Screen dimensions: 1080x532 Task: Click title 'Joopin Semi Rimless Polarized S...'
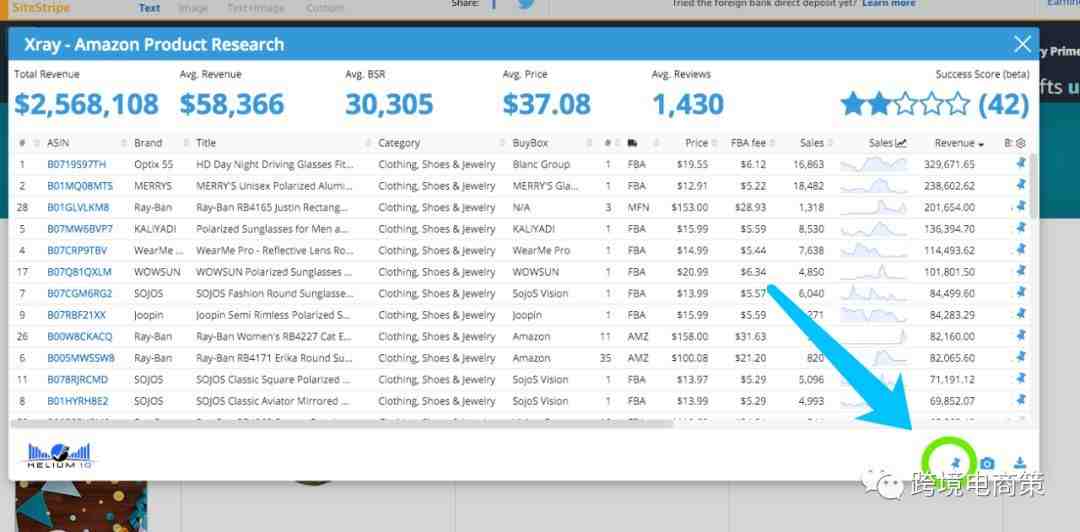click(273, 315)
